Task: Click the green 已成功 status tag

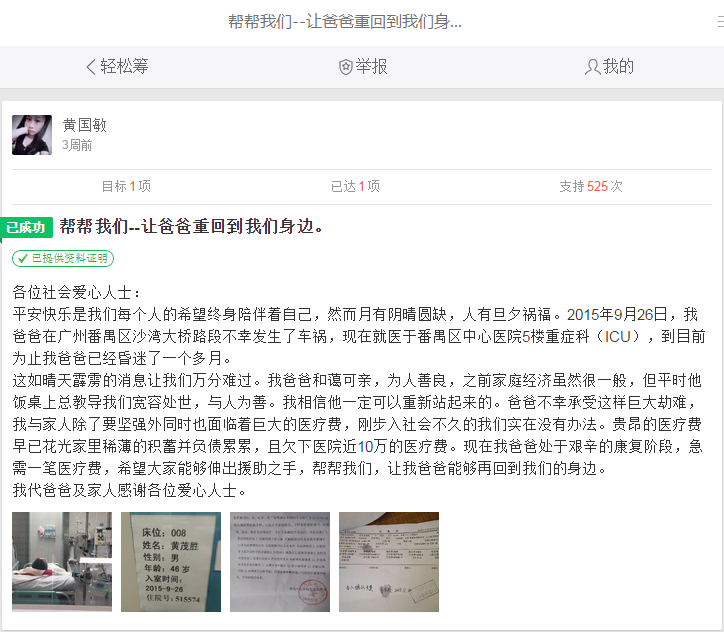Action: tap(26, 227)
